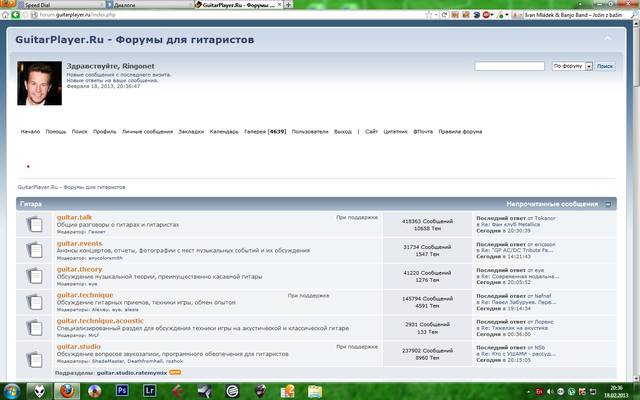Image resolution: width=640 pixels, height=400 pixels.
Task: Switch to Firefox on the taskbar
Action: click(x=67, y=391)
